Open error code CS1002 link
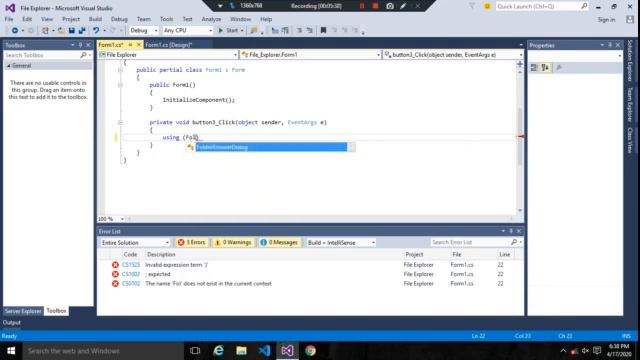Viewport: 640px width, 360px height. tap(131, 274)
